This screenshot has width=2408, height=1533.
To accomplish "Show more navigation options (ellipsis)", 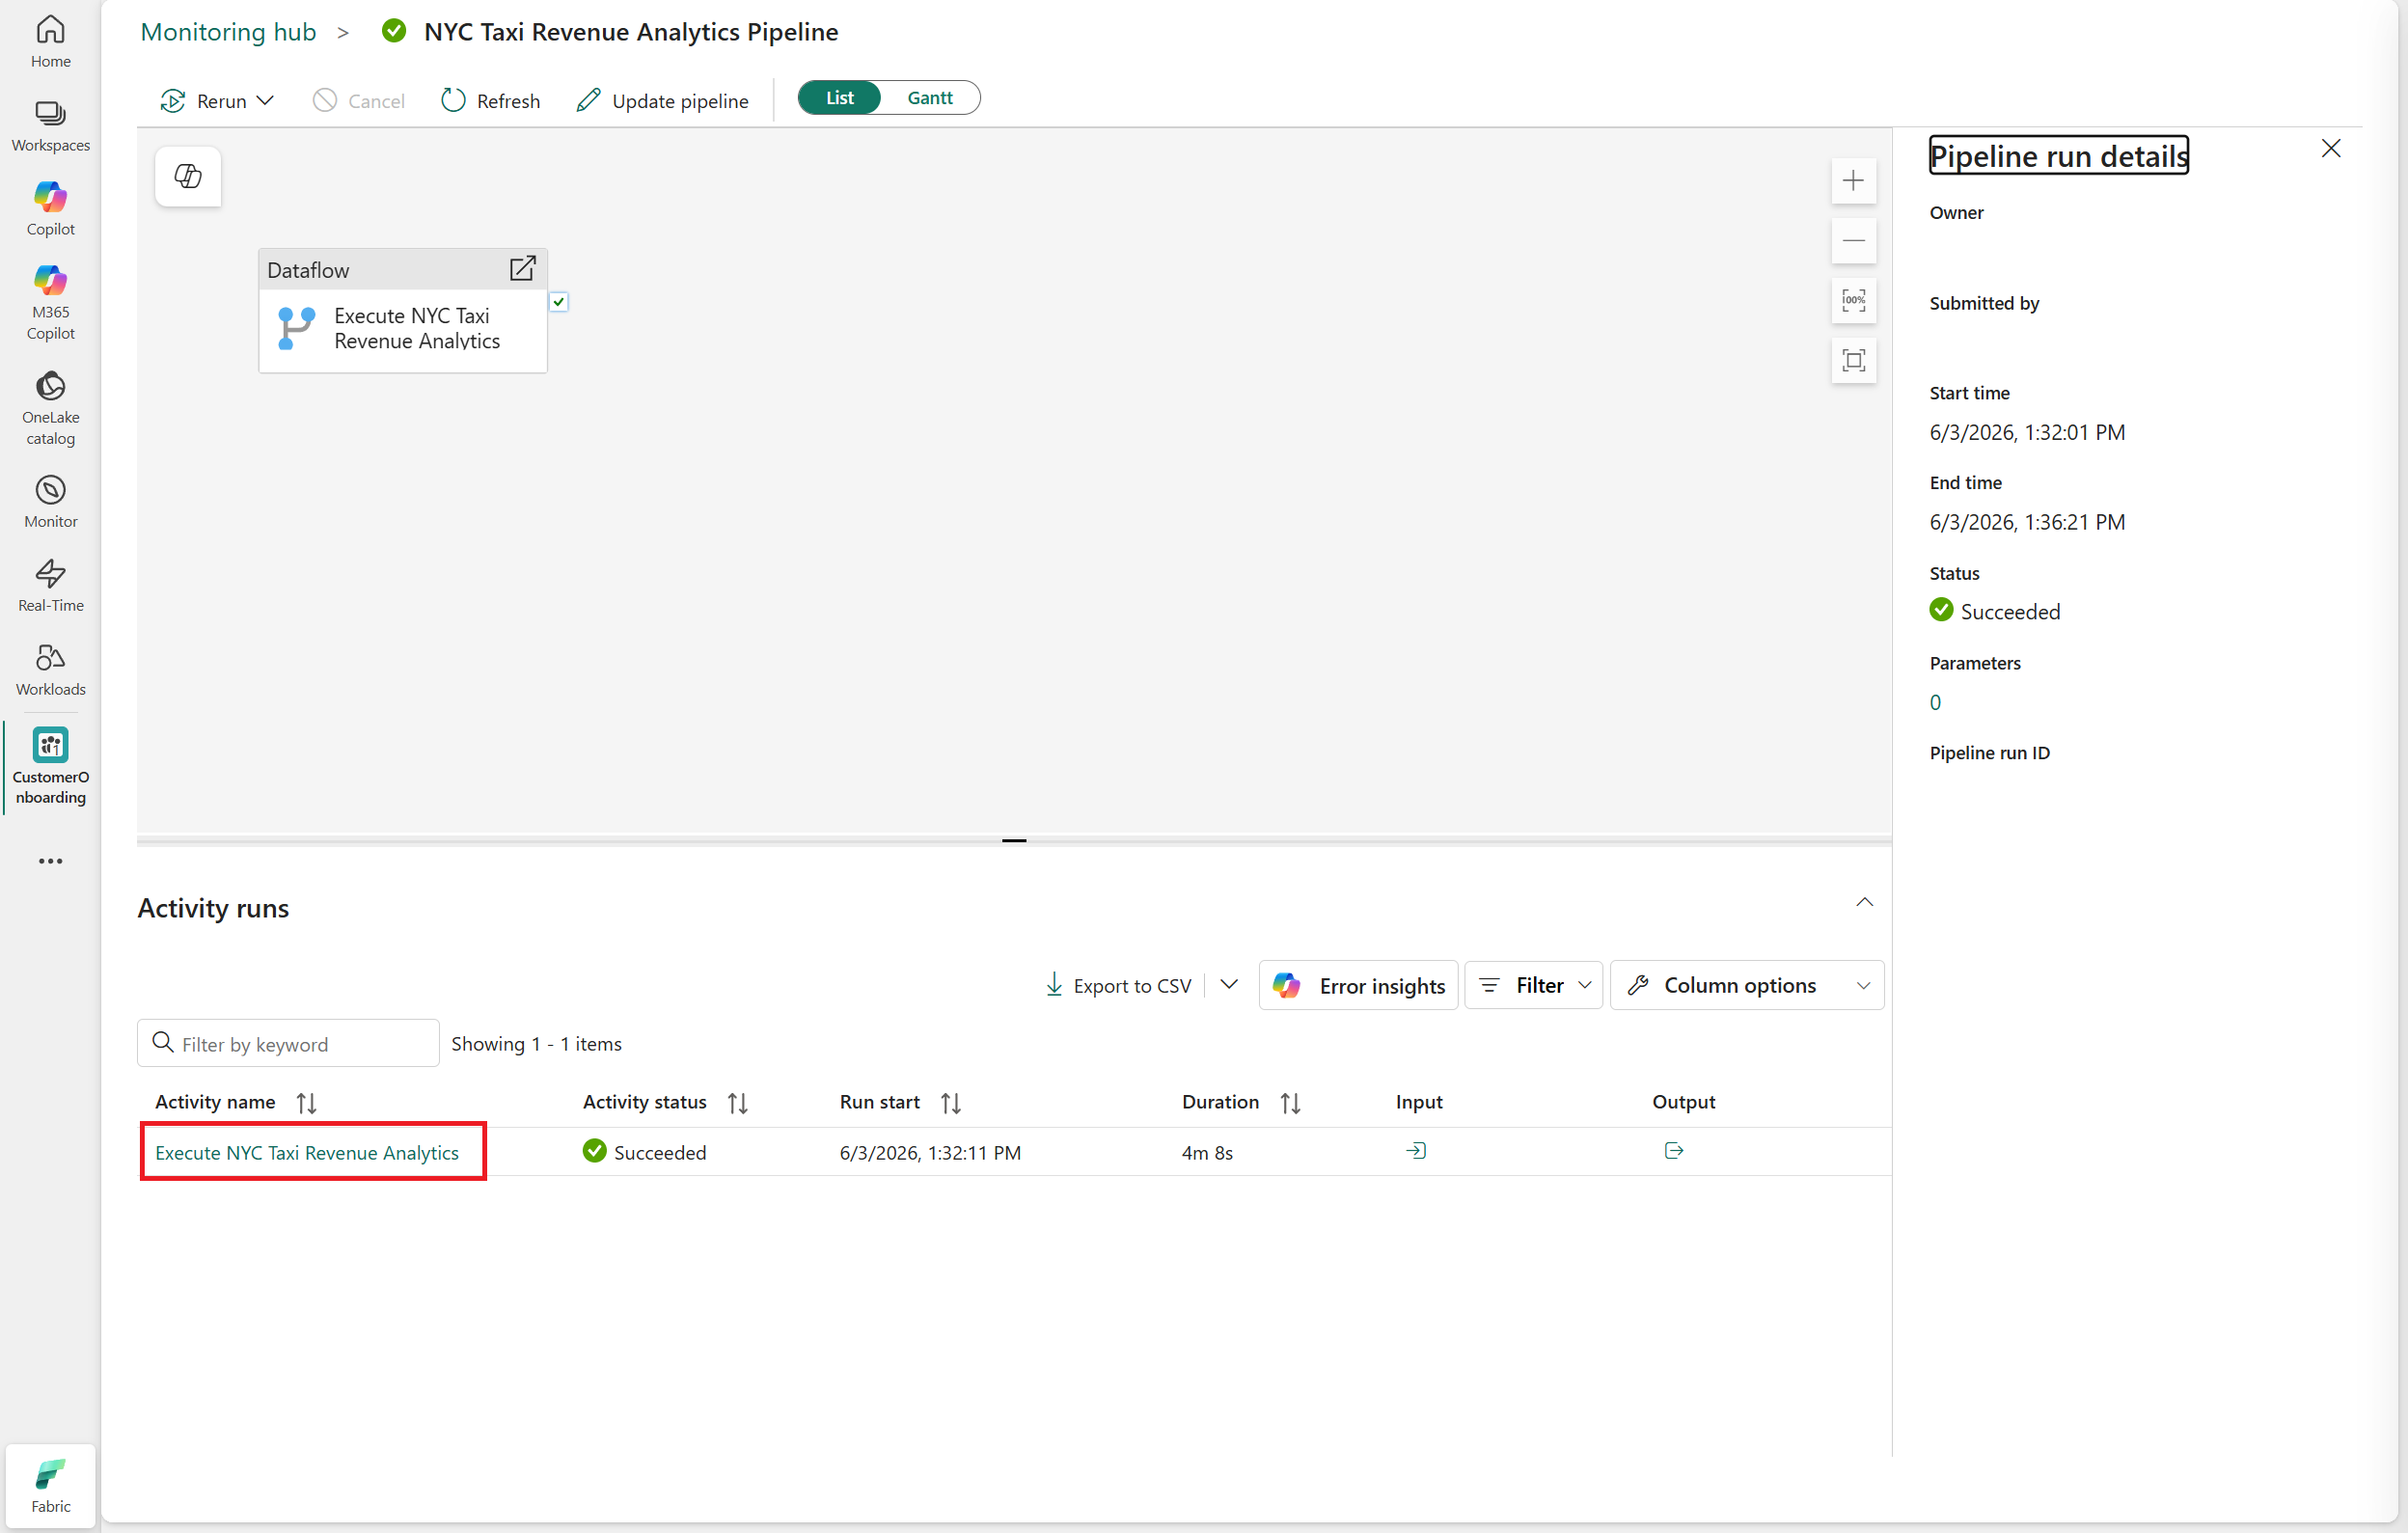I will (x=50, y=861).
